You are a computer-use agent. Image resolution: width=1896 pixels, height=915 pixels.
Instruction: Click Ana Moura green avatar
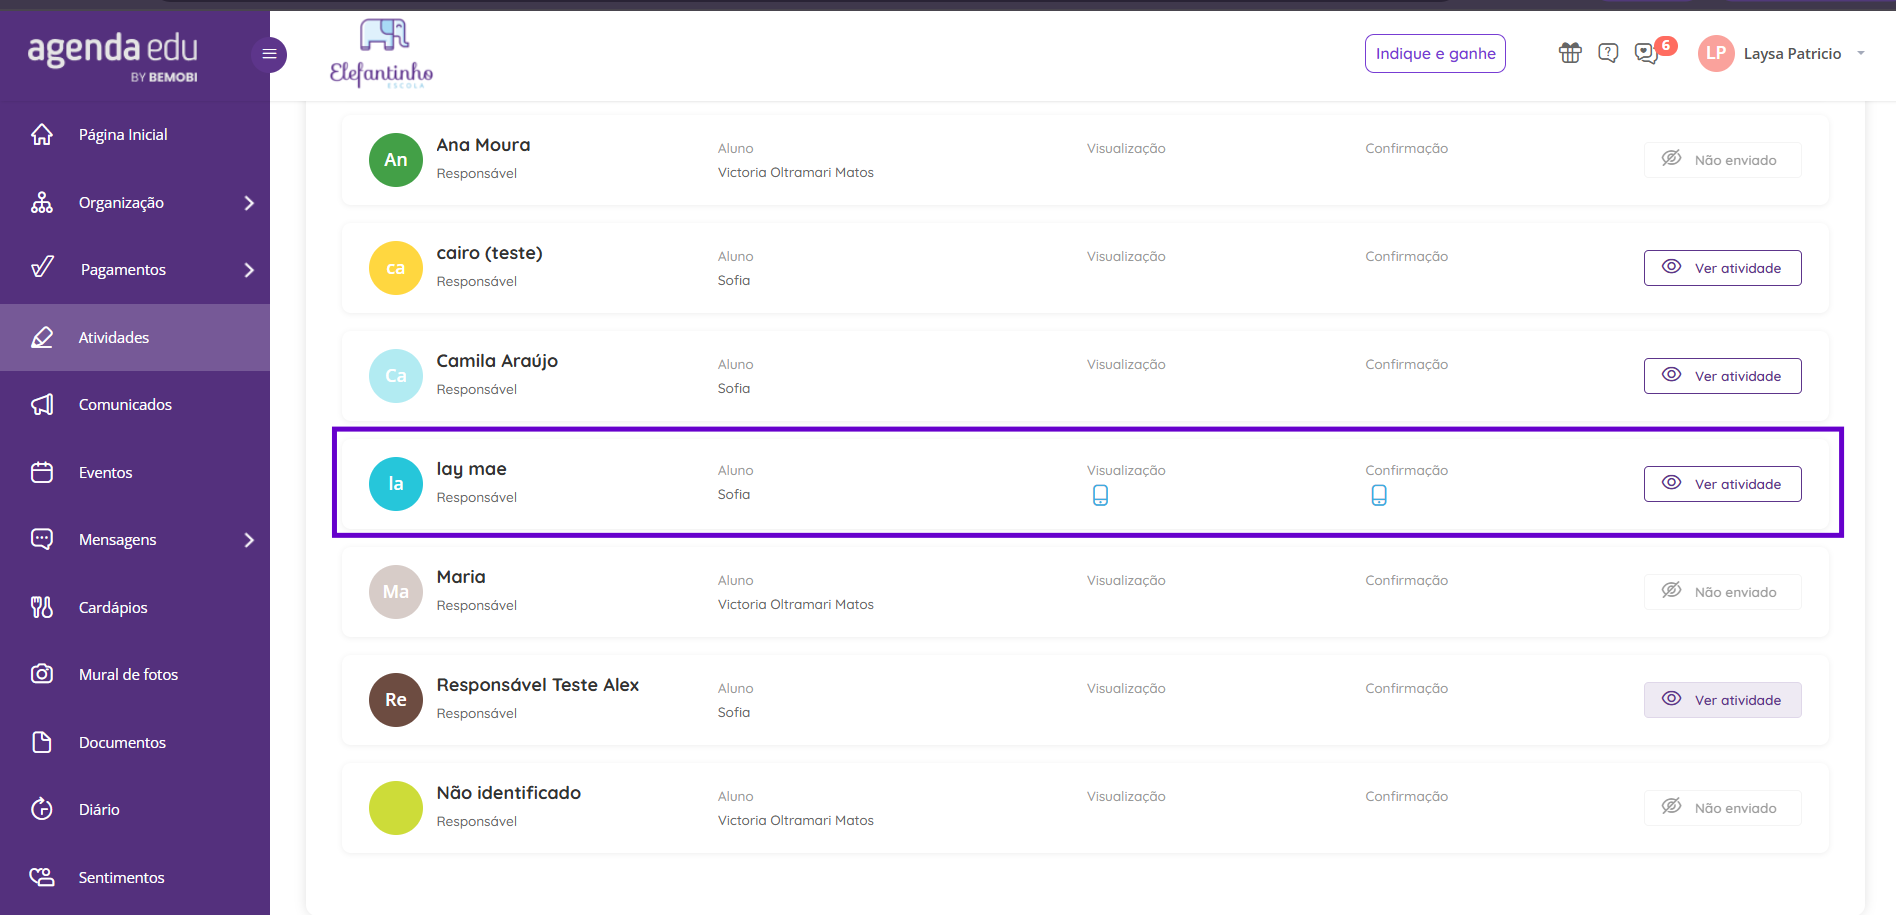pyautogui.click(x=396, y=160)
